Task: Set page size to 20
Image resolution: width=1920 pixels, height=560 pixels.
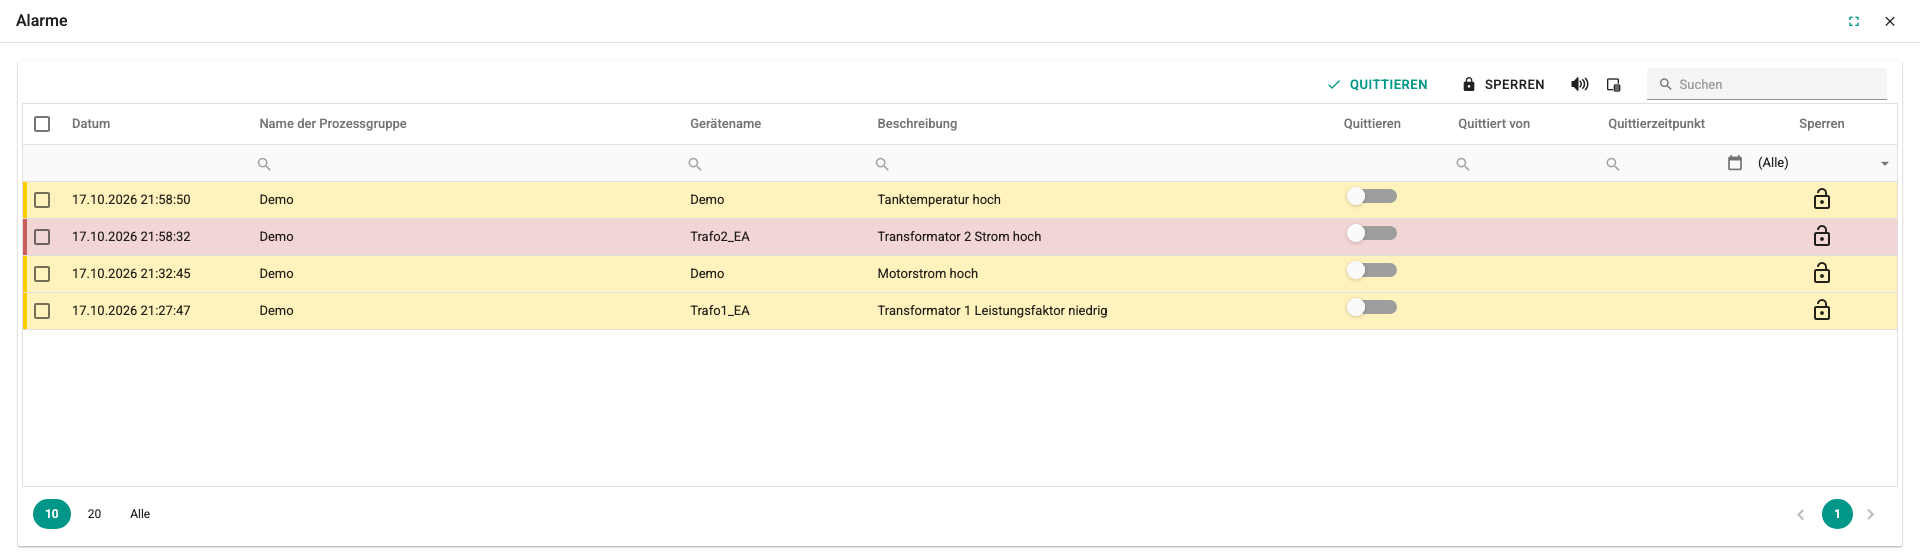Action: pos(94,514)
